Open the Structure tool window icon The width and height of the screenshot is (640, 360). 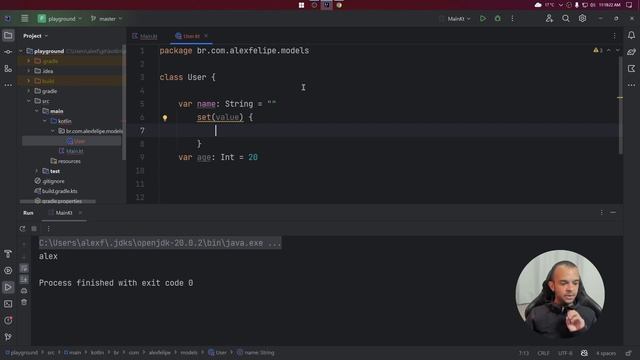tap(8, 69)
